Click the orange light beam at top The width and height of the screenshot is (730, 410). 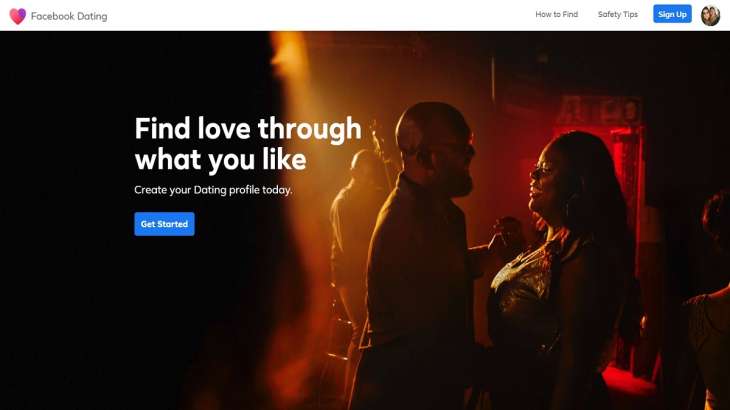tap(289, 70)
